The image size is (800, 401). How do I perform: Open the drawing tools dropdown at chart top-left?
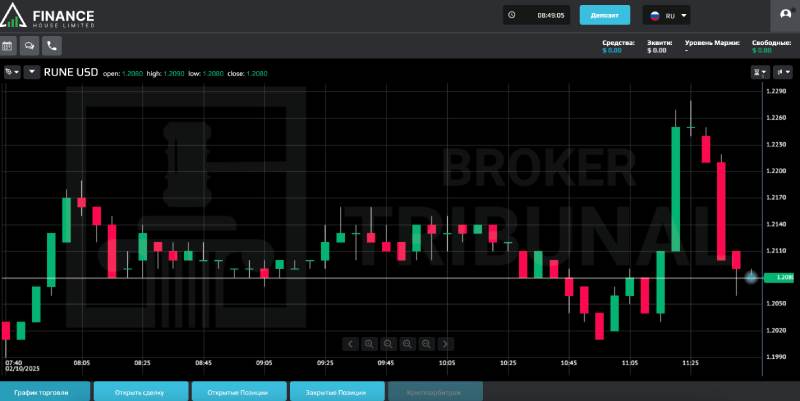(11, 72)
